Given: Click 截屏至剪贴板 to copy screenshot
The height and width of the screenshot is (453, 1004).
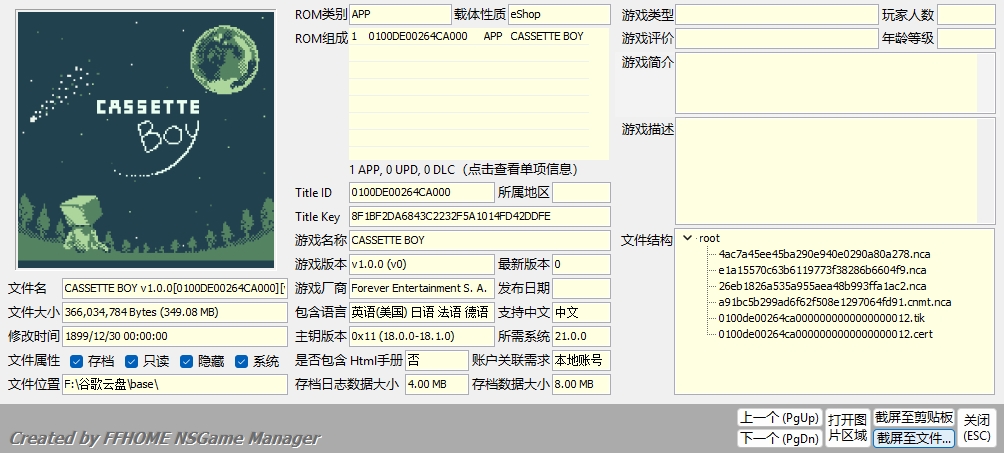Looking at the screenshot, I should [x=914, y=417].
